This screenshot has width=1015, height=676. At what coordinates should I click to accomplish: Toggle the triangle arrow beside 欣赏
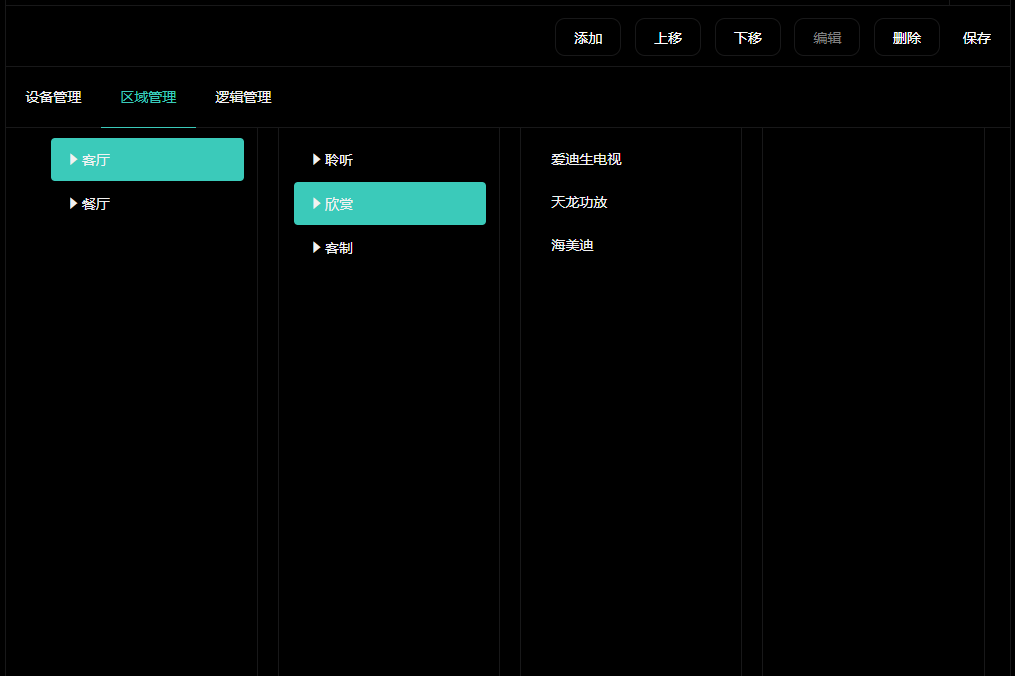(x=316, y=203)
